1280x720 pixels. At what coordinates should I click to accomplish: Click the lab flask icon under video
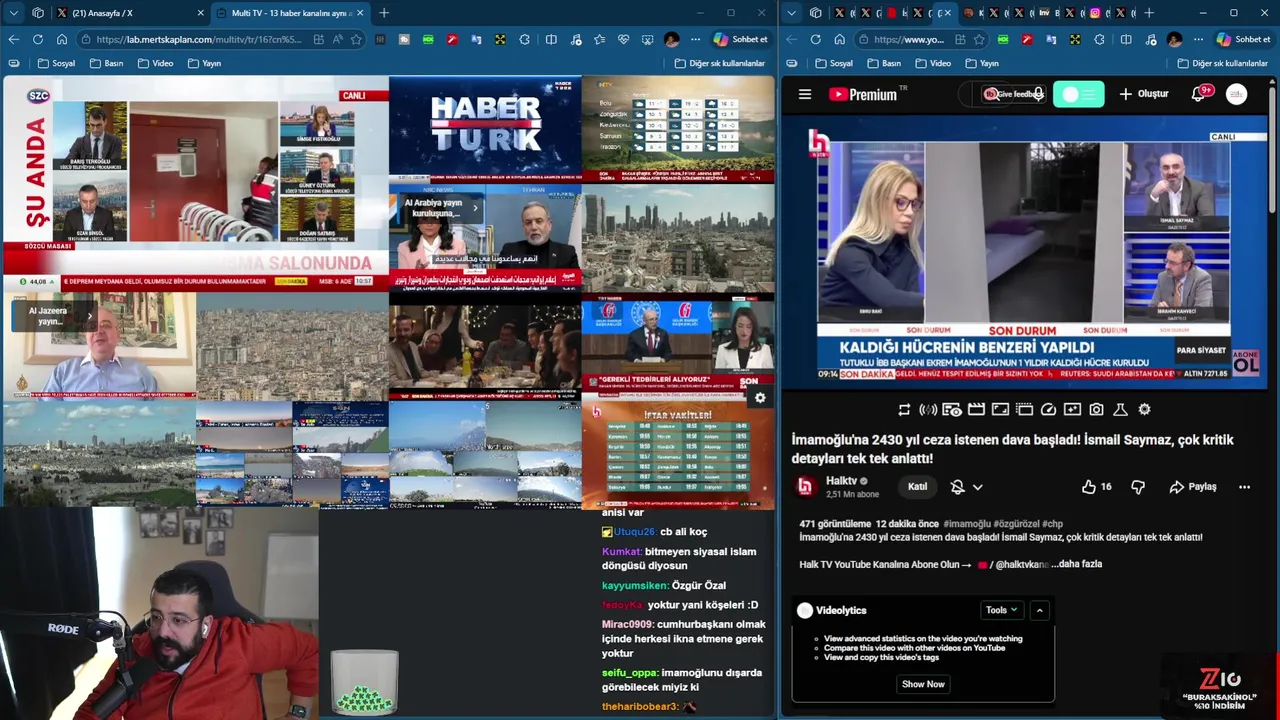pos(1120,409)
